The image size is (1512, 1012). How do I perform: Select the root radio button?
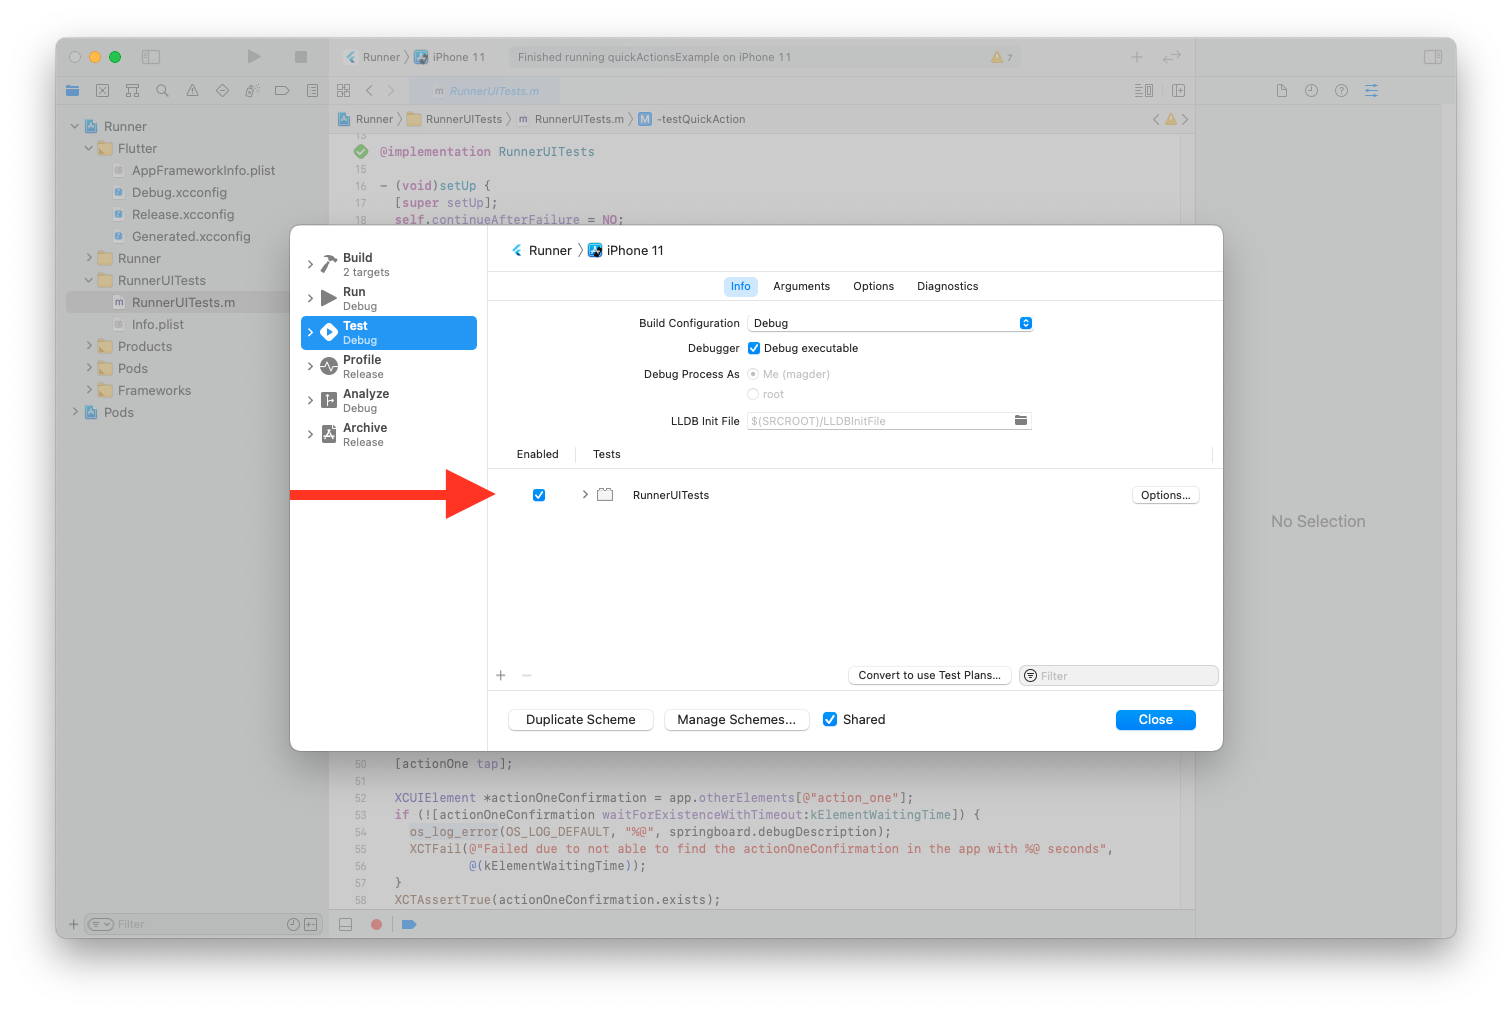pyautogui.click(x=753, y=394)
